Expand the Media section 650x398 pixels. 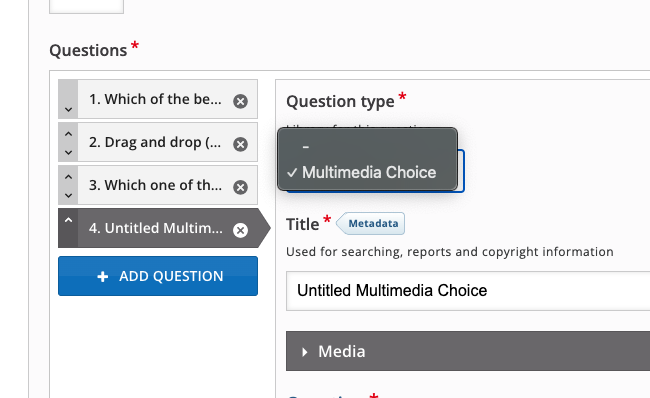tap(468, 351)
